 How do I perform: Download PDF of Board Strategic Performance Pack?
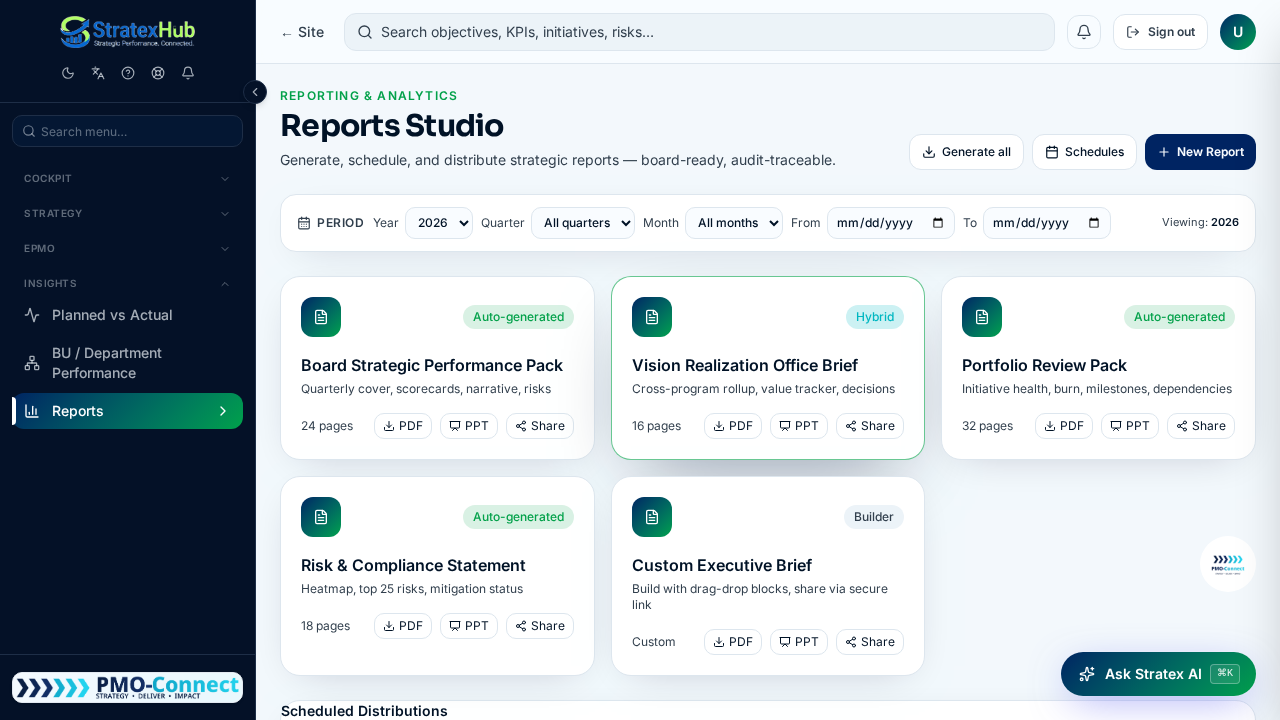[x=403, y=426]
